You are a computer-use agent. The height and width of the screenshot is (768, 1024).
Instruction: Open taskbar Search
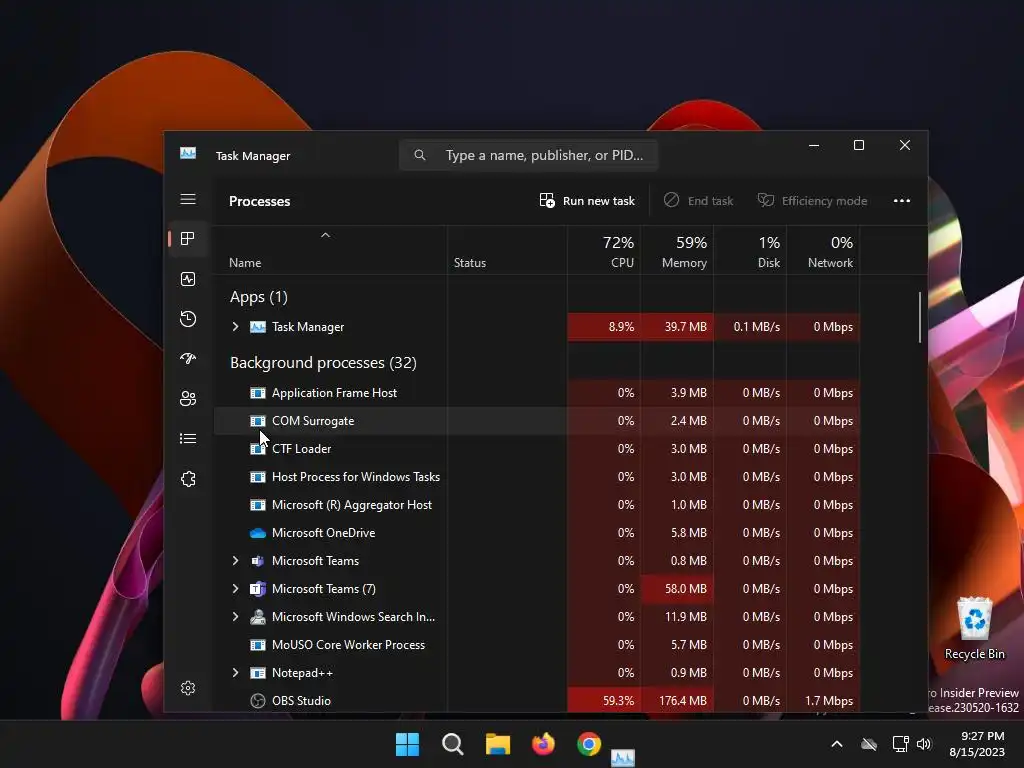point(453,744)
